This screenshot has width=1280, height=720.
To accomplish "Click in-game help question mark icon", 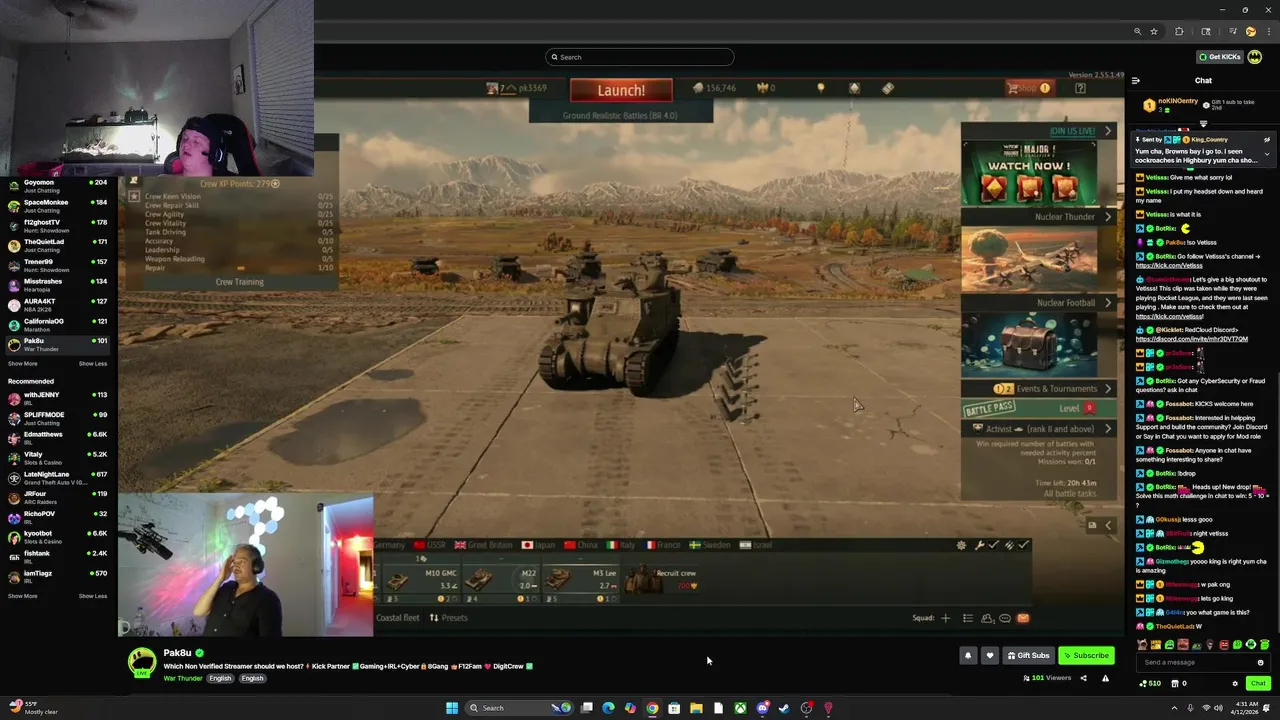I will click(1080, 89).
